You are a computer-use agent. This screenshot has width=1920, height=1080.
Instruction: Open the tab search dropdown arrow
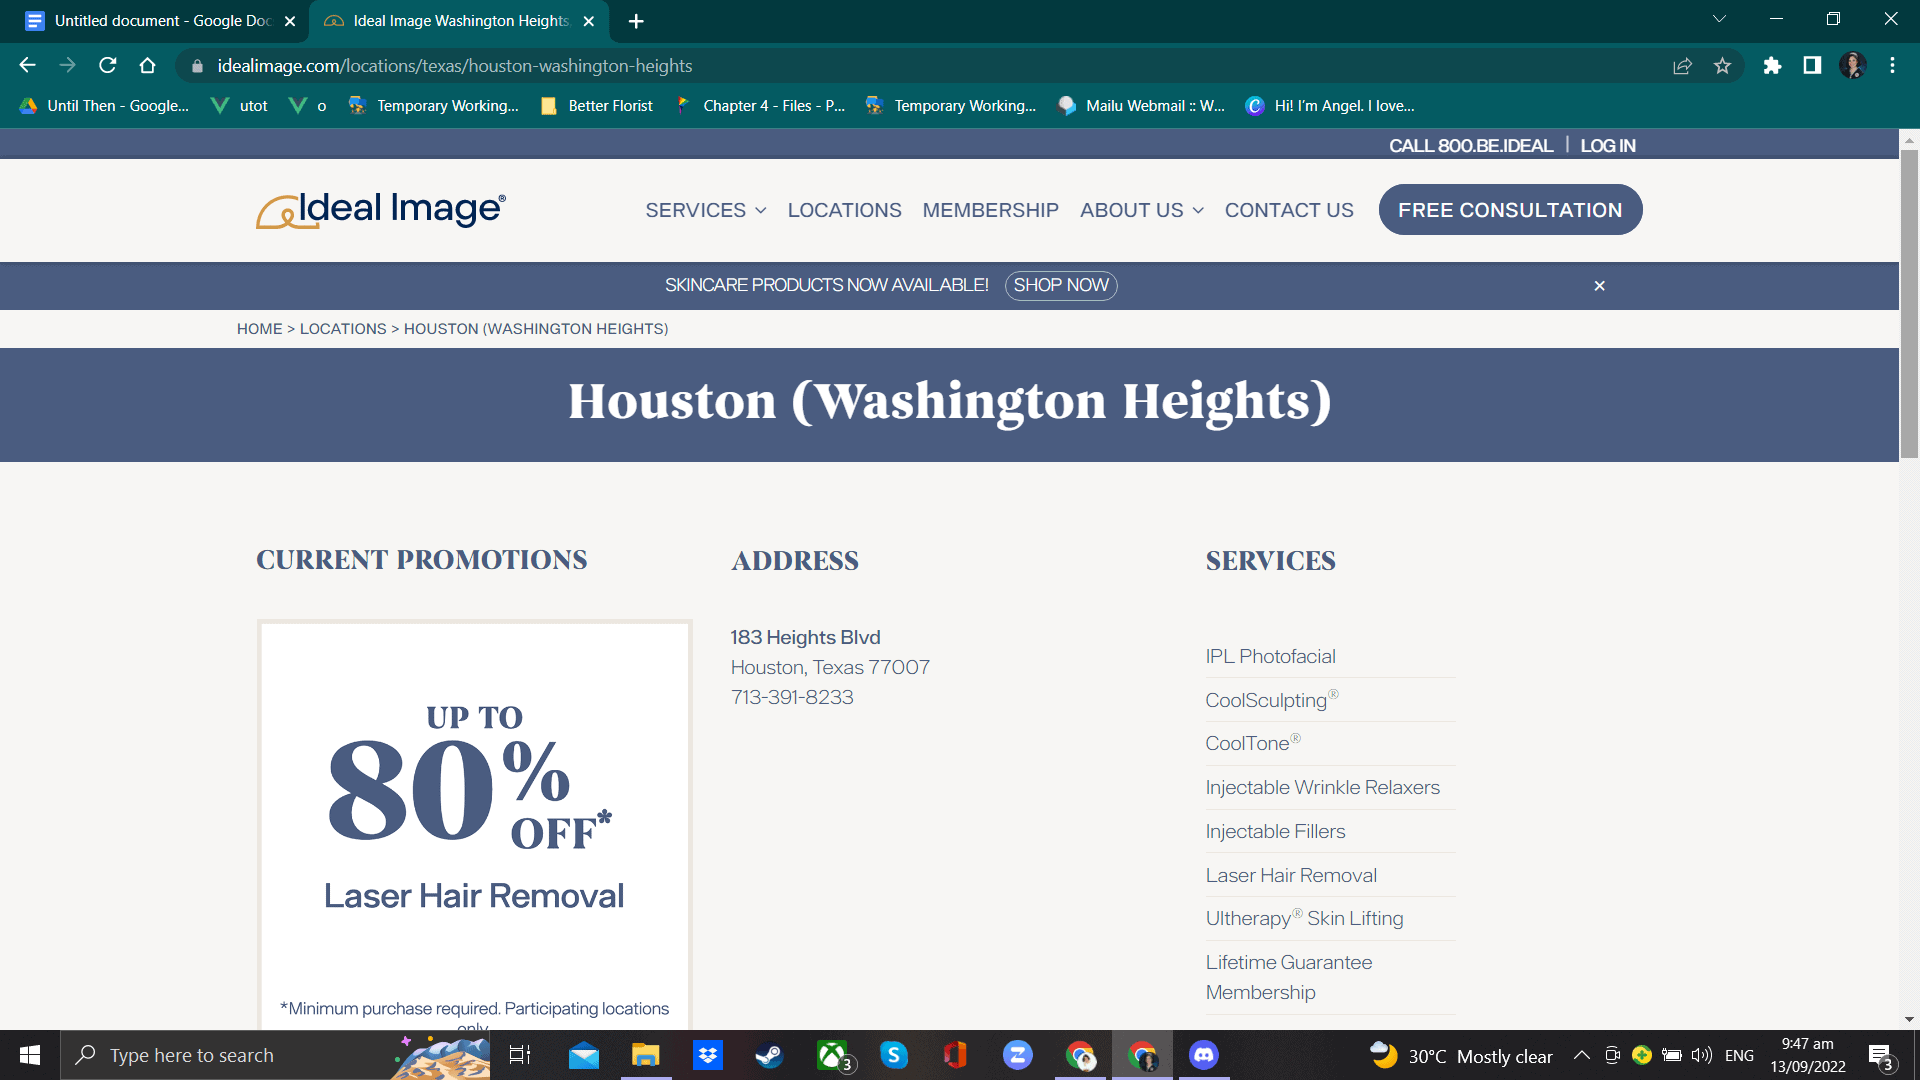tap(1719, 19)
